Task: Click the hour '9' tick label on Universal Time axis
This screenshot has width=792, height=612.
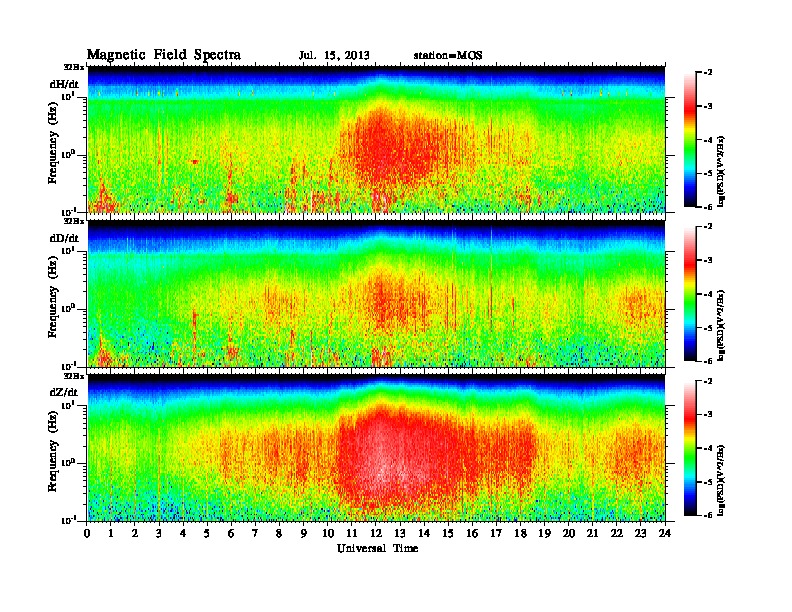Action: click(304, 534)
